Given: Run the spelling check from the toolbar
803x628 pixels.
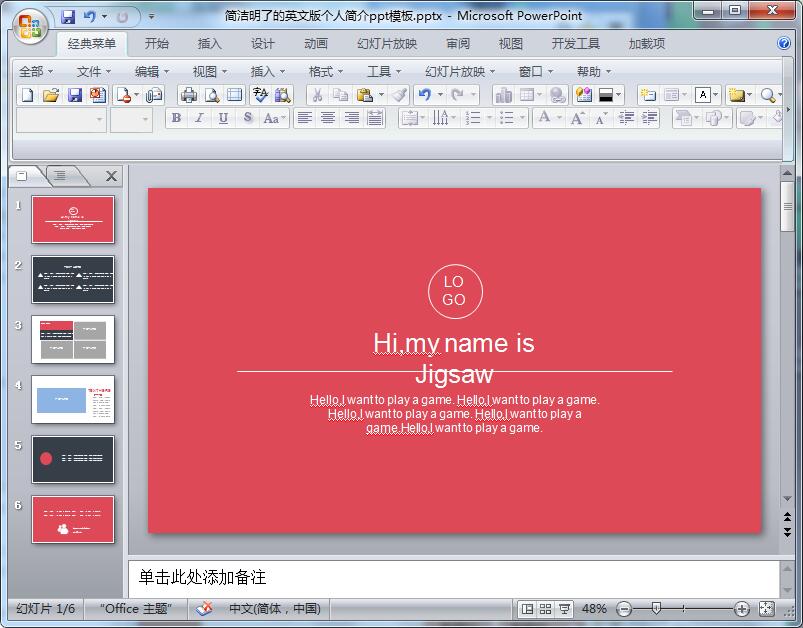Looking at the screenshot, I should click(x=260, y=95).
